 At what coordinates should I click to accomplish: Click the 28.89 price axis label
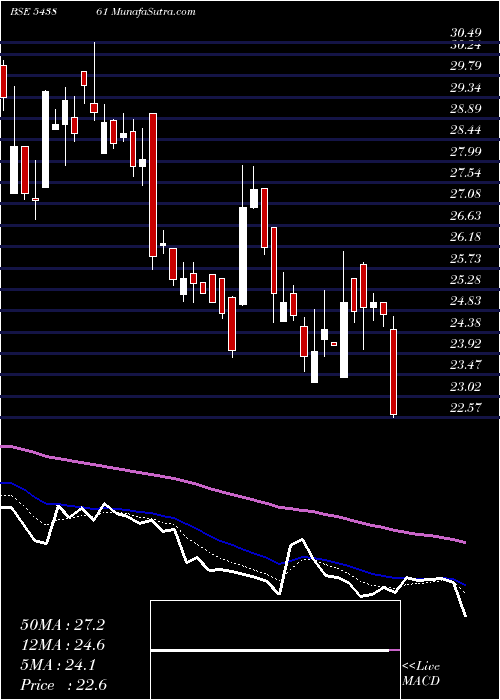[x=466, y=109]
